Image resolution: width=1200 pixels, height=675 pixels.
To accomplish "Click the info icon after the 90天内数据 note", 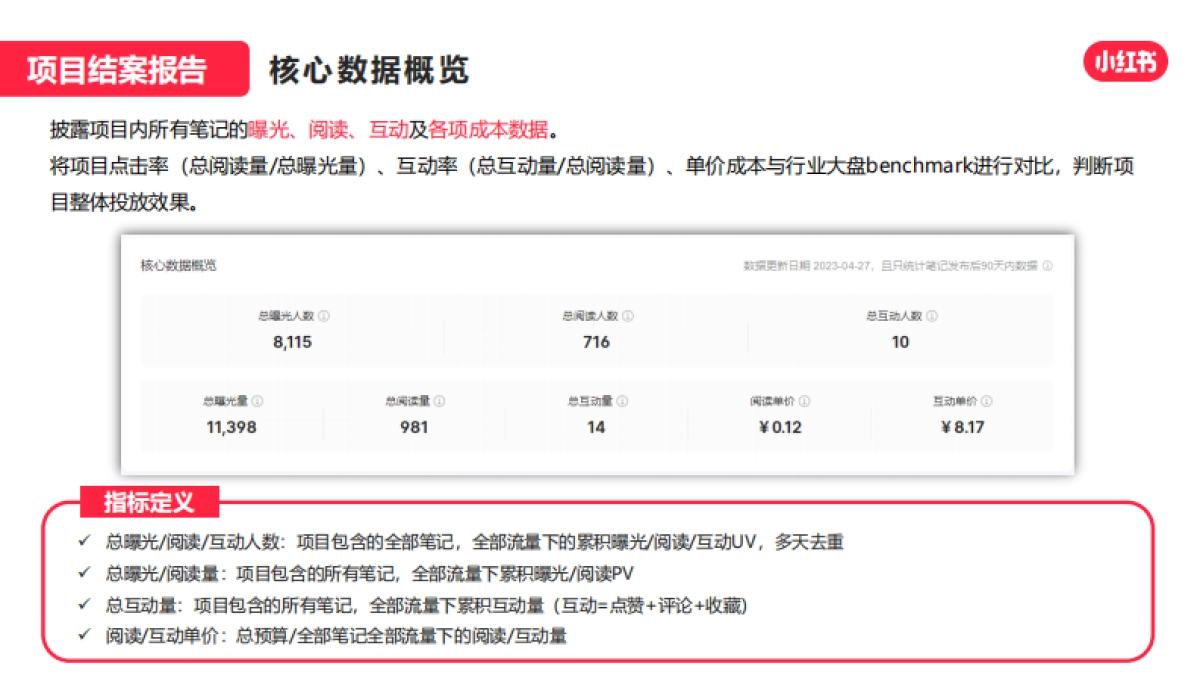I will tap(1048, 266).
